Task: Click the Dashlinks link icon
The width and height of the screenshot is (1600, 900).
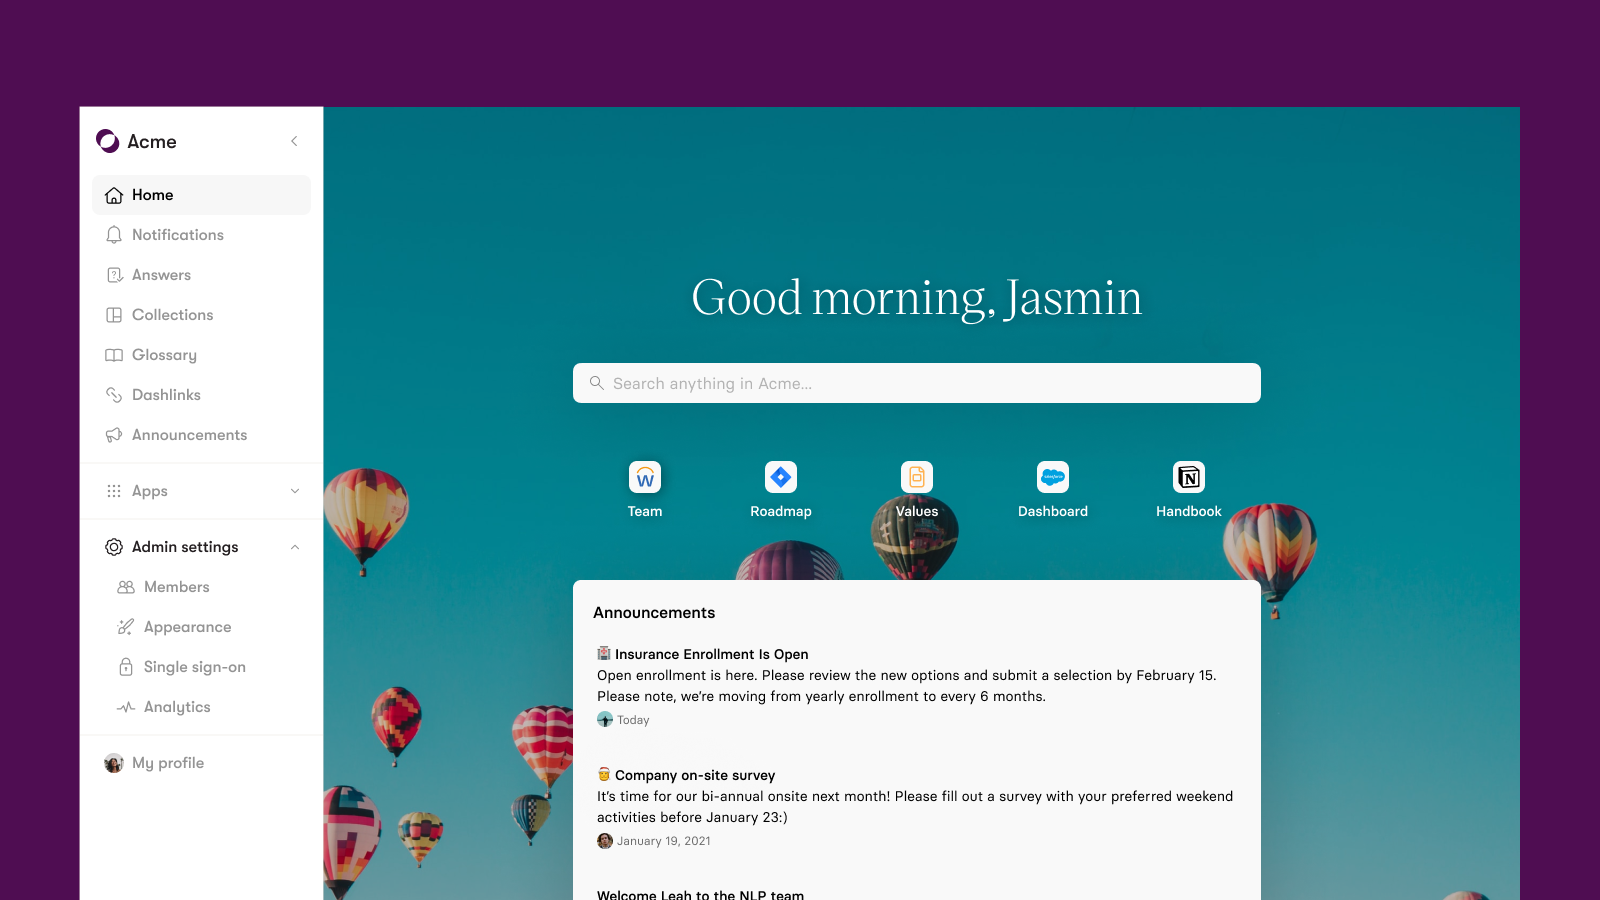Action: tap(113, 394)
